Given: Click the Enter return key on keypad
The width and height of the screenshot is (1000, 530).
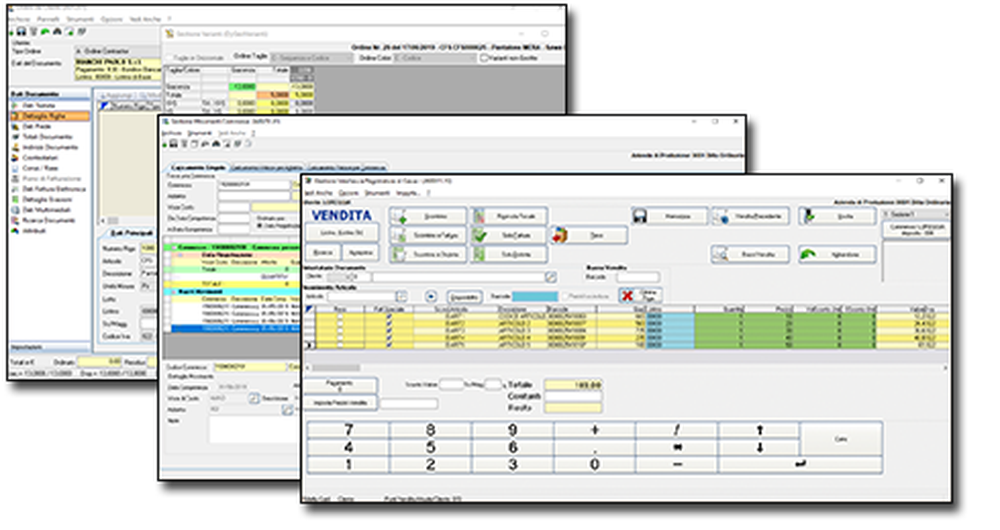Looking at the screenshot, I should [800, 464].
